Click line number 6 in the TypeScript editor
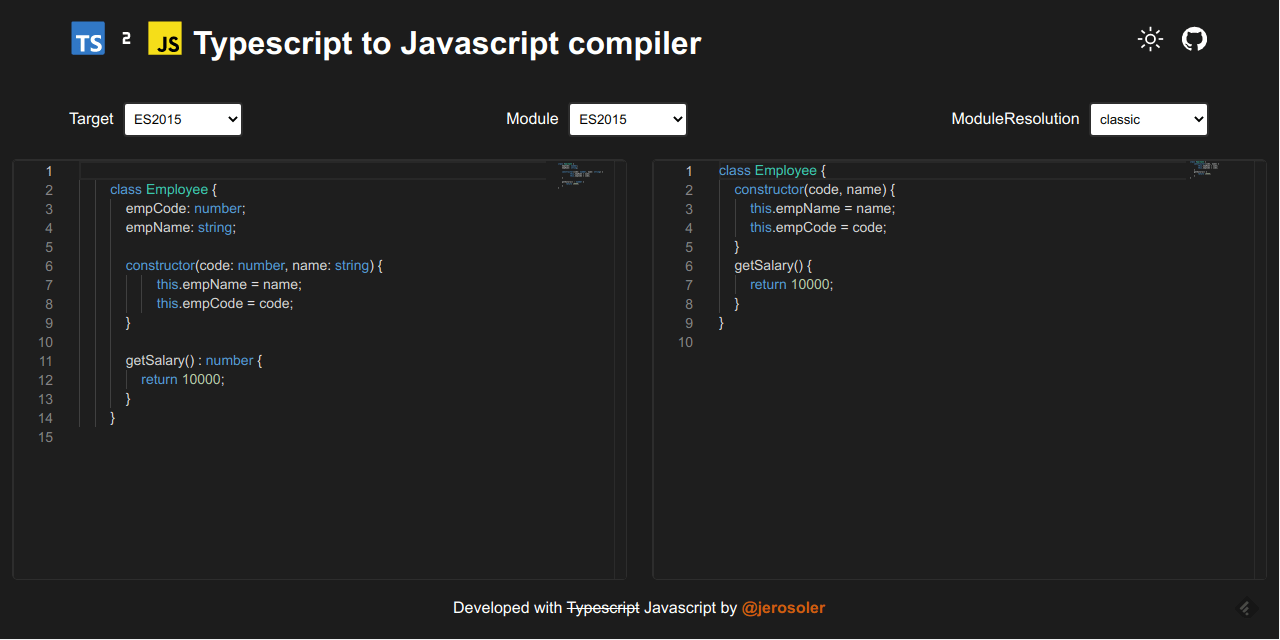 coord(47,266)
